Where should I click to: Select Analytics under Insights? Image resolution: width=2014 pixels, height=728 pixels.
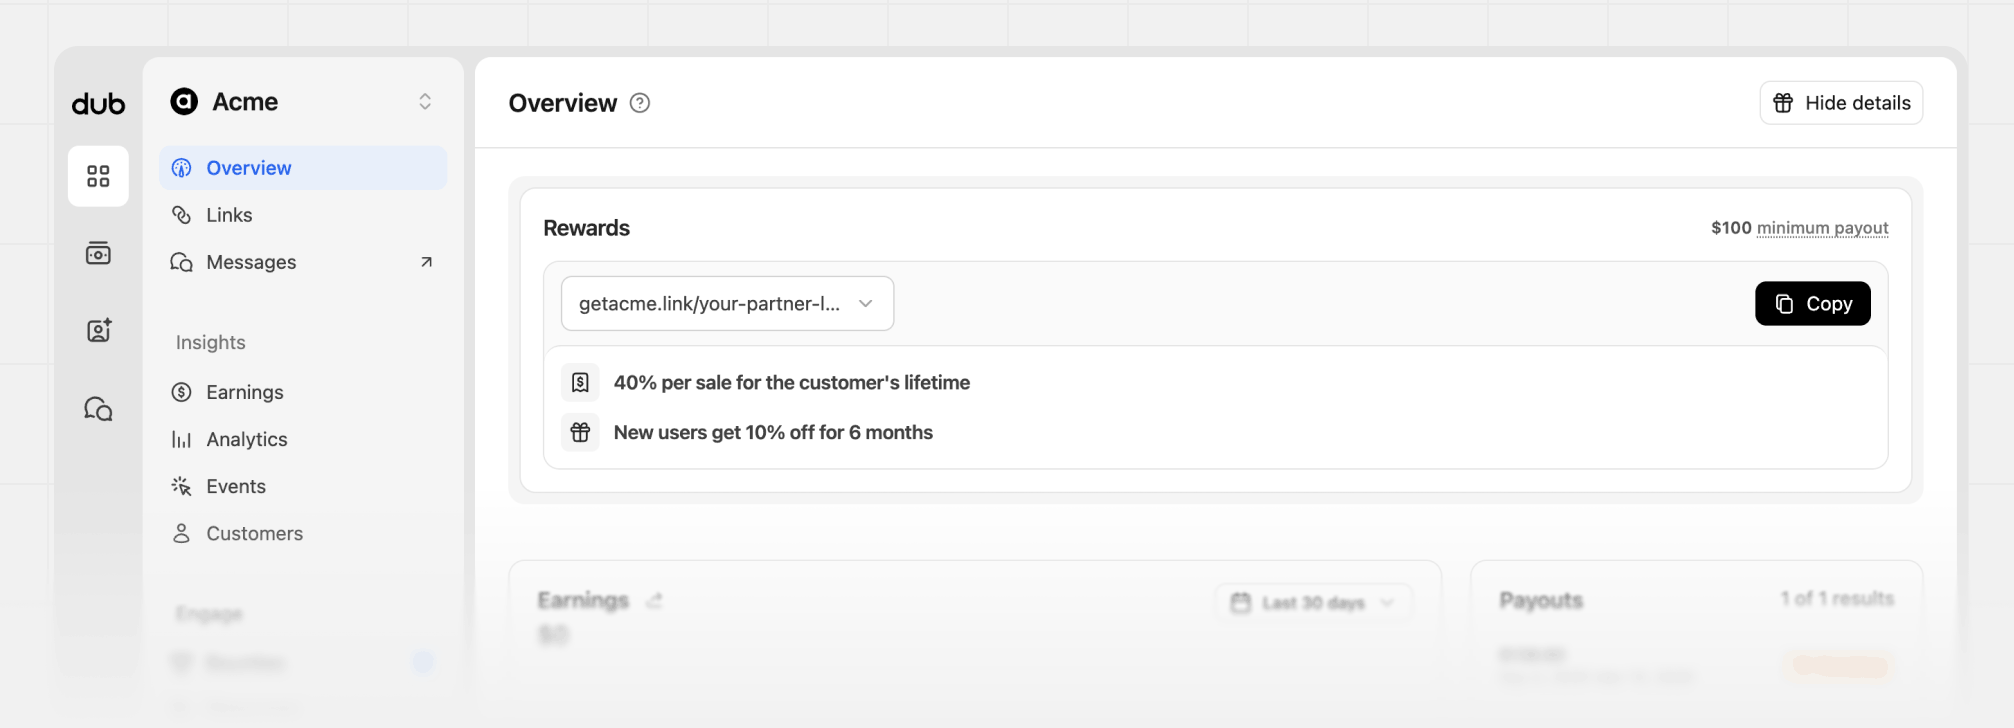pyautogui.click(x=303, y=439)
